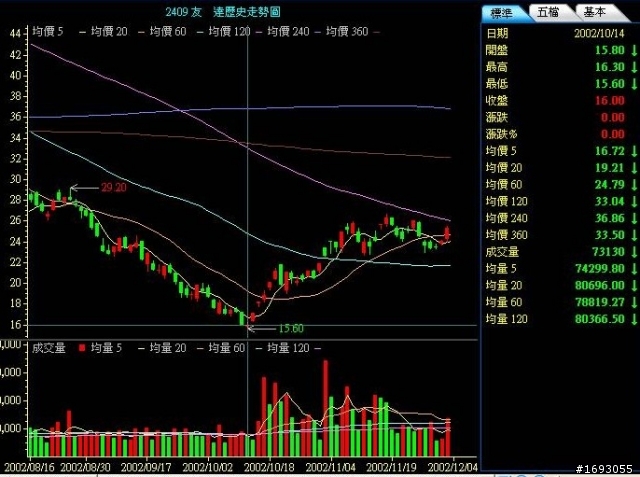This screenshot has width=640, height=477.
Task: Click the red 均量 5 legend marker
Action: pyautogui.click(x=82, y=348)
